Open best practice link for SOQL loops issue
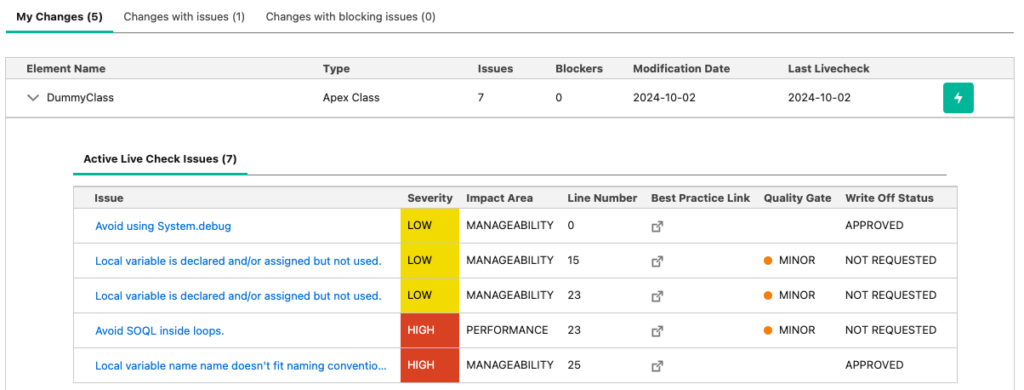The height and width of the screenshot is (390, 1024). [x=657, y=331]
